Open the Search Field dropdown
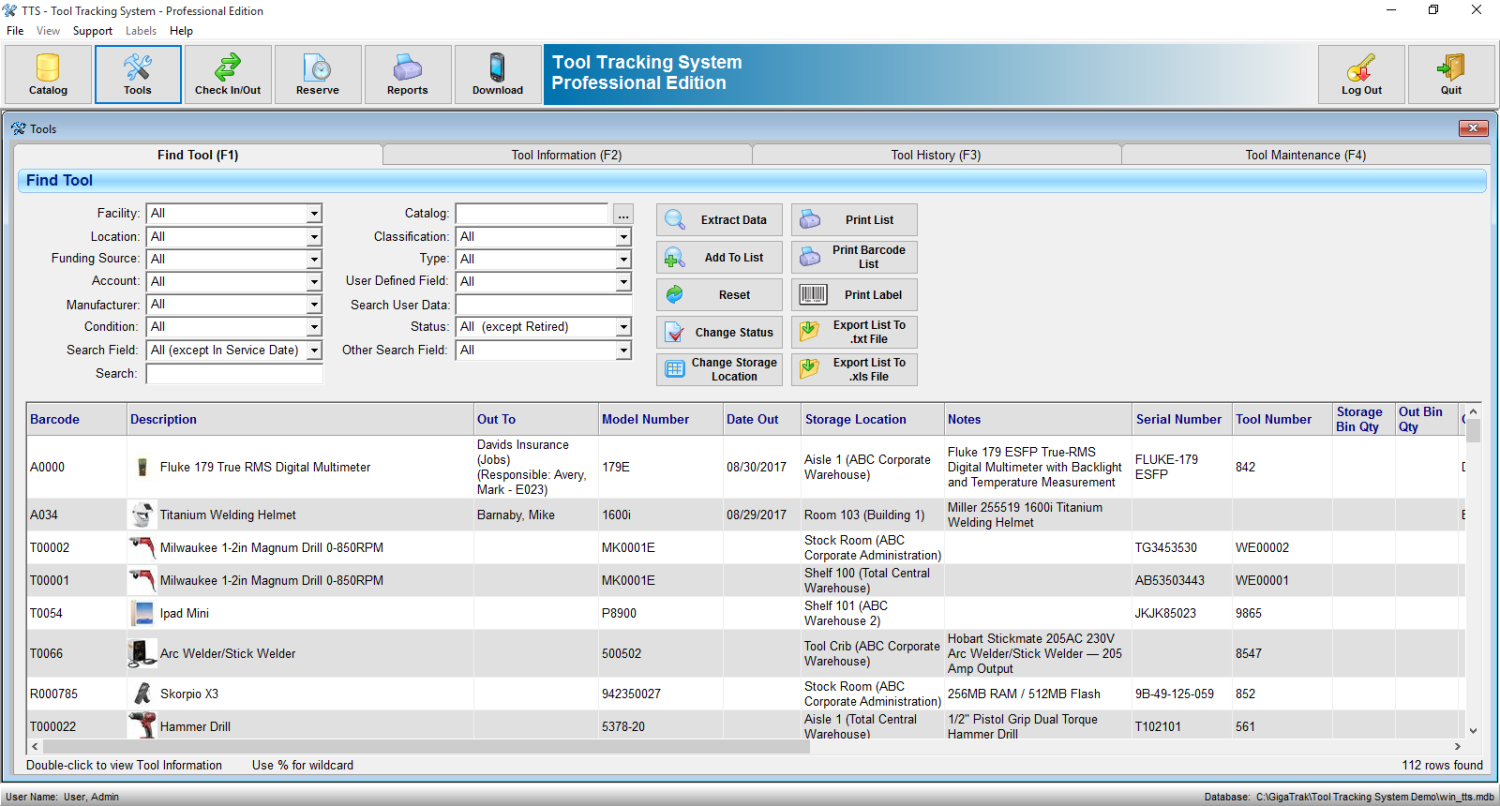Viewport: 1500px width, 806px height. coord(316,350)
